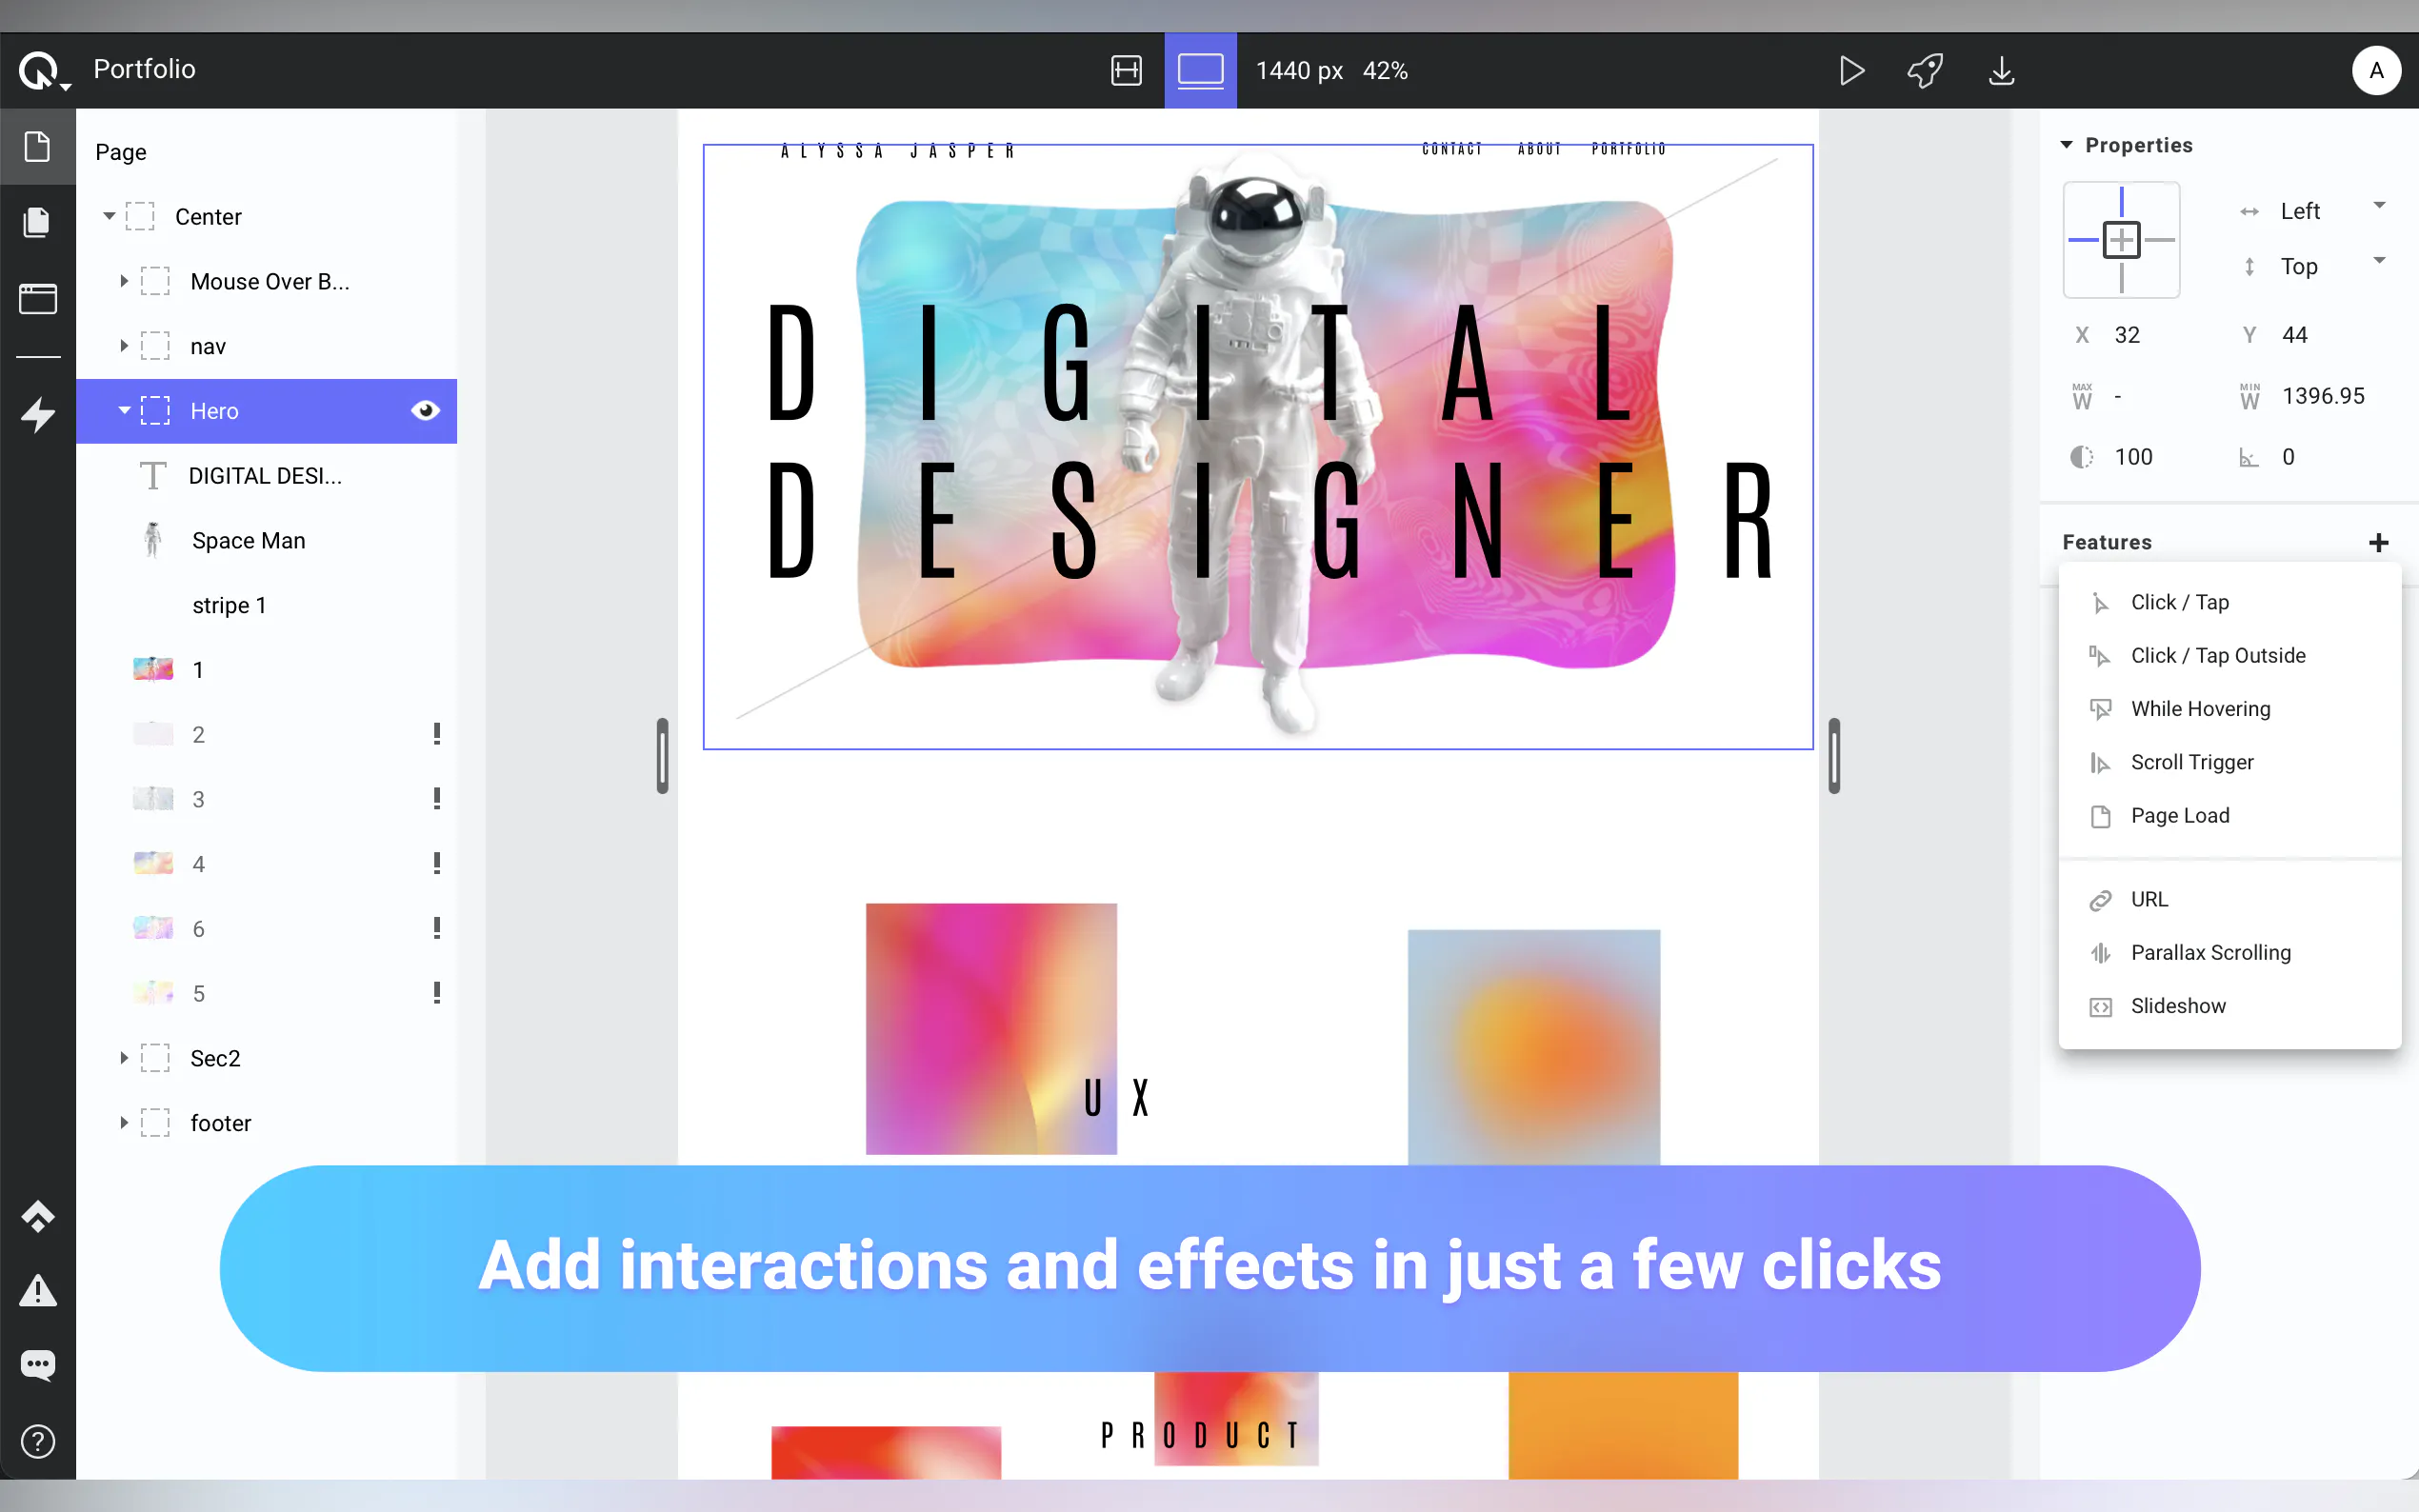
Task: Toggle the fit-width view button
Action: tap(1126, 71)
